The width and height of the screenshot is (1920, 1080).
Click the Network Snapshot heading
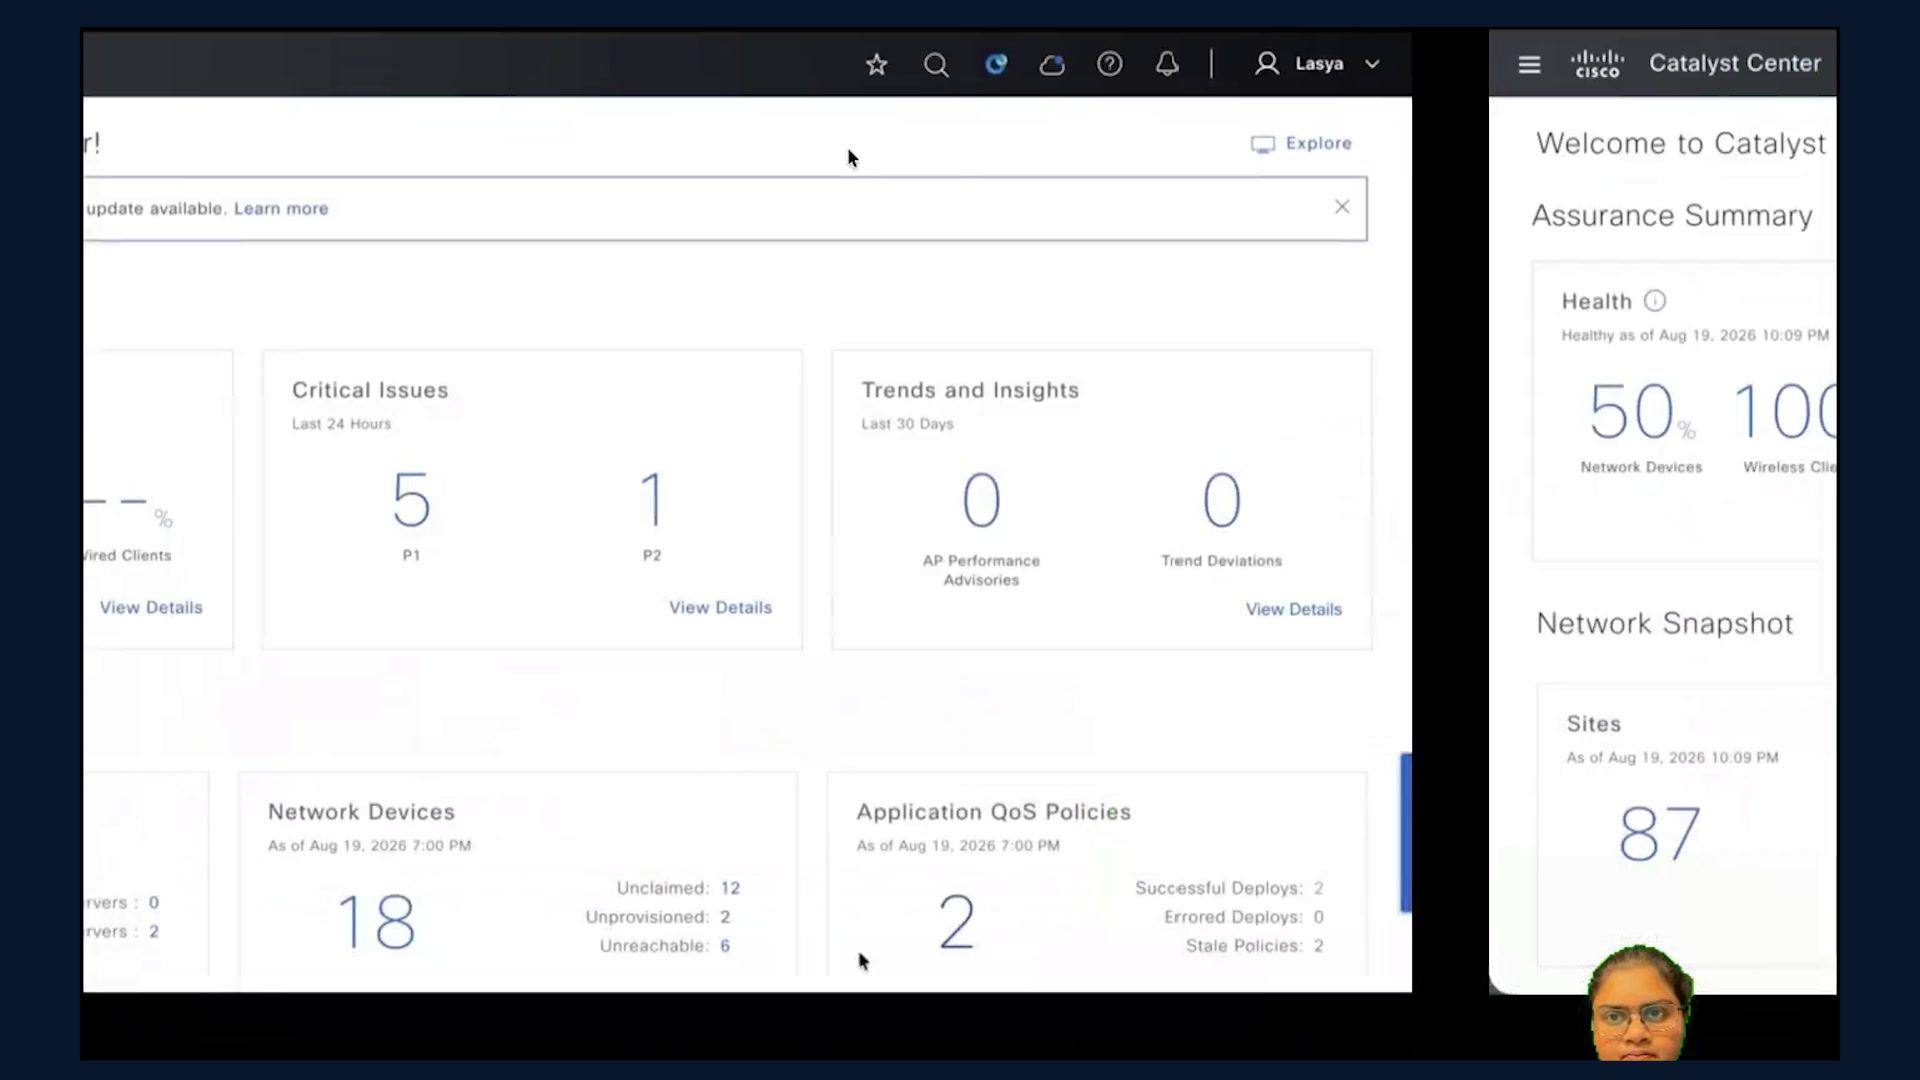click(x=1665, y=624)
